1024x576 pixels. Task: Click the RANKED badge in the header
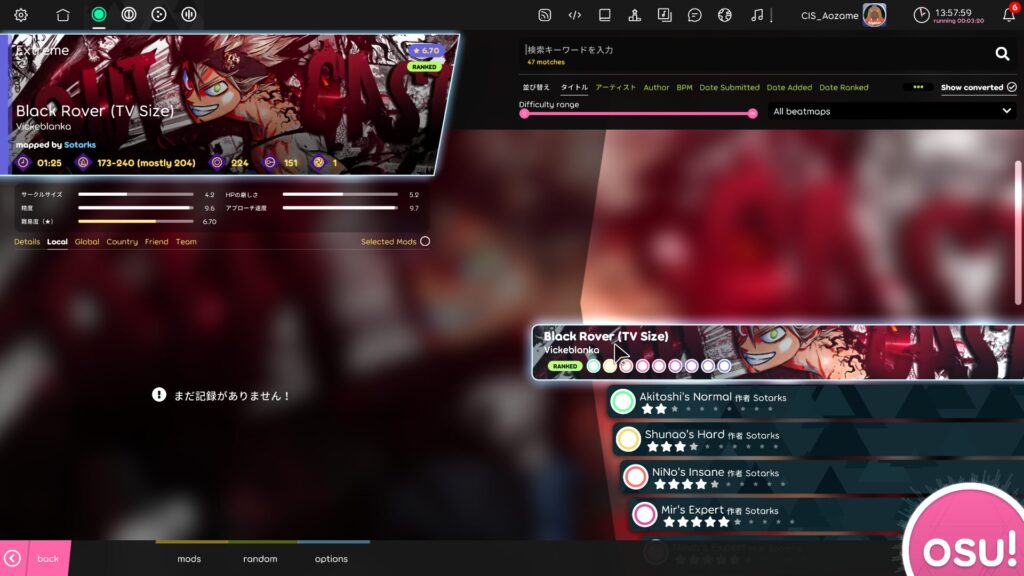coord(424,67)
